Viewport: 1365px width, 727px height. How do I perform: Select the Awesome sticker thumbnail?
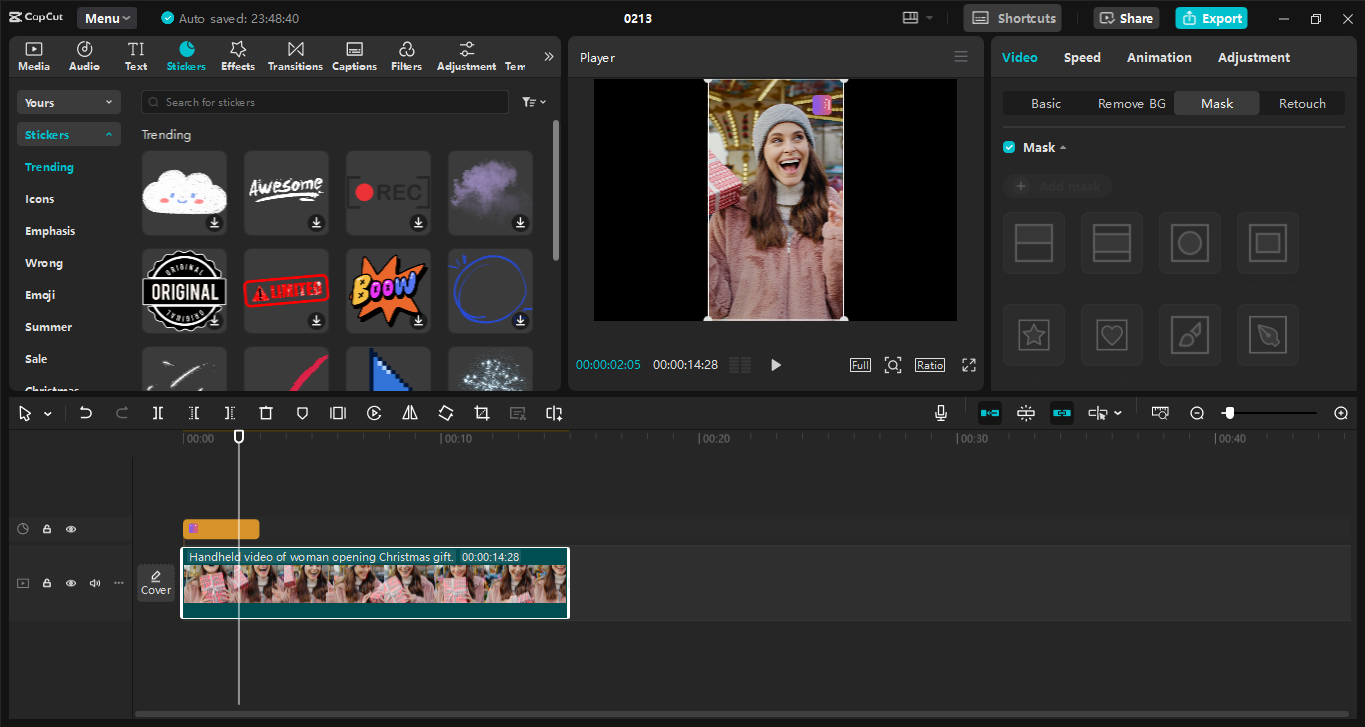coord(286,192)
